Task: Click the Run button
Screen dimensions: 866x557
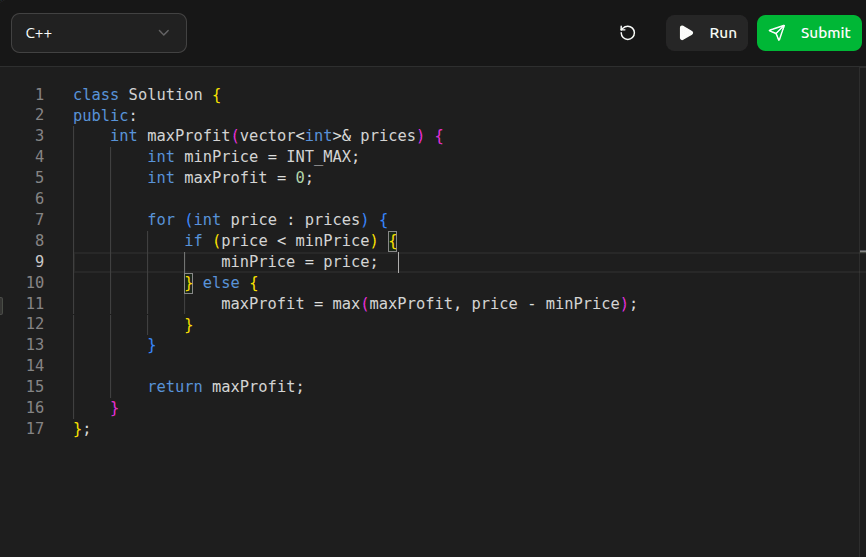Action: click(706, 33)
